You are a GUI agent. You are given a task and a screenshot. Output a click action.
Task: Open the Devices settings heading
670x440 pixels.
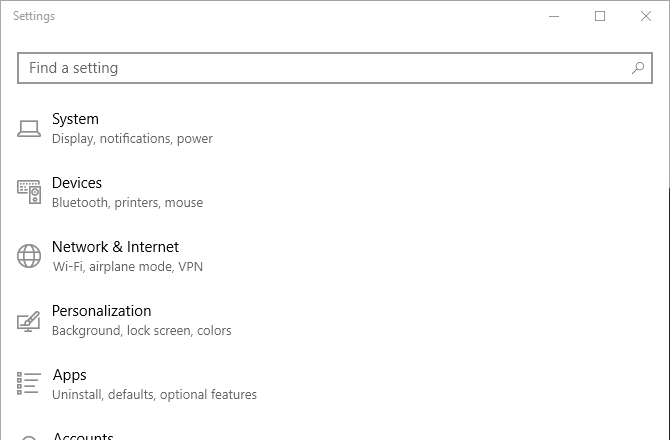pos(77,183)
